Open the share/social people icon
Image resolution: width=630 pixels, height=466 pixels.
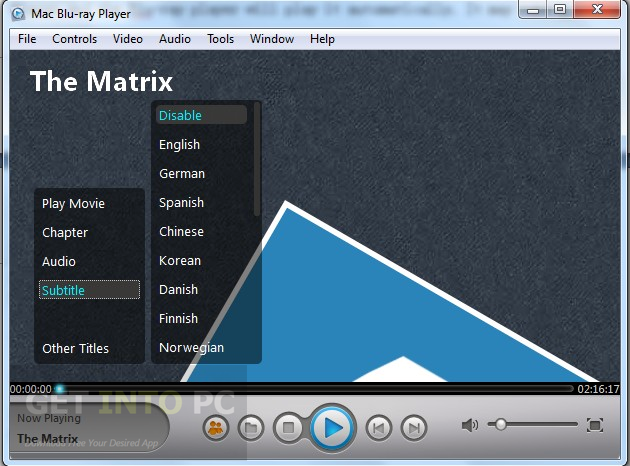pos(216,428)
